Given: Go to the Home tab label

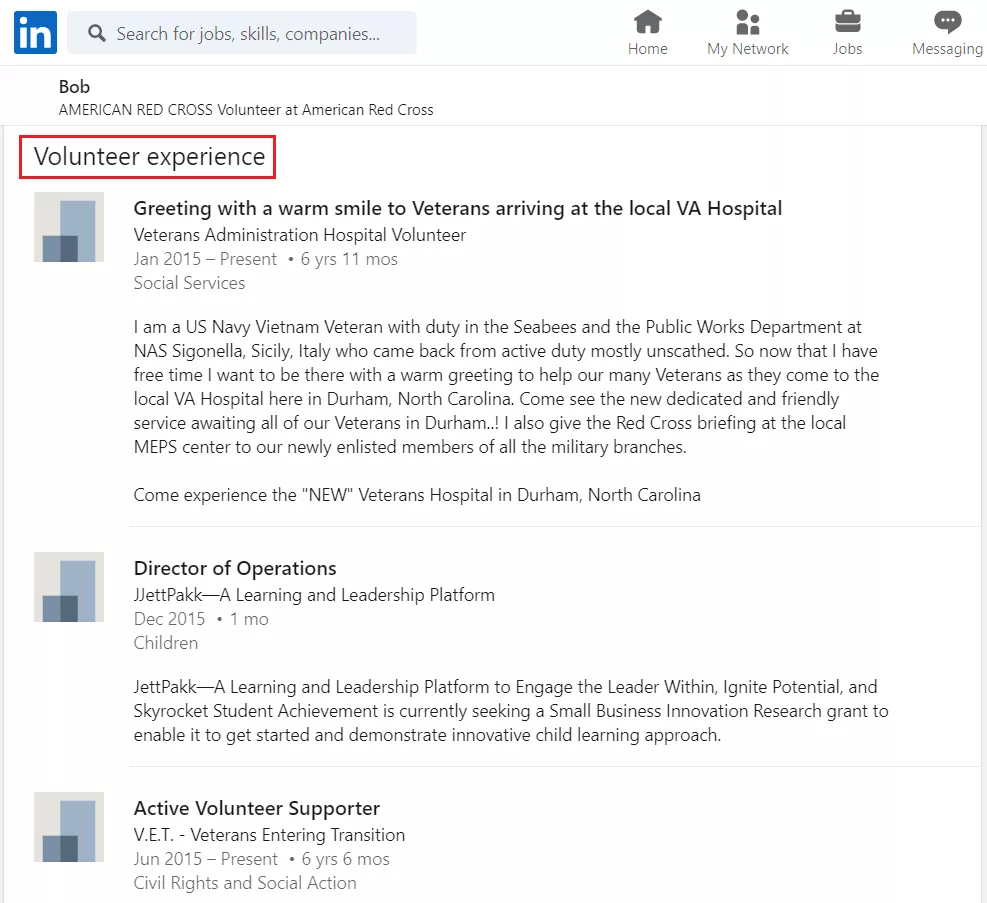Looking at the screenshot, I should pos(648,49).
